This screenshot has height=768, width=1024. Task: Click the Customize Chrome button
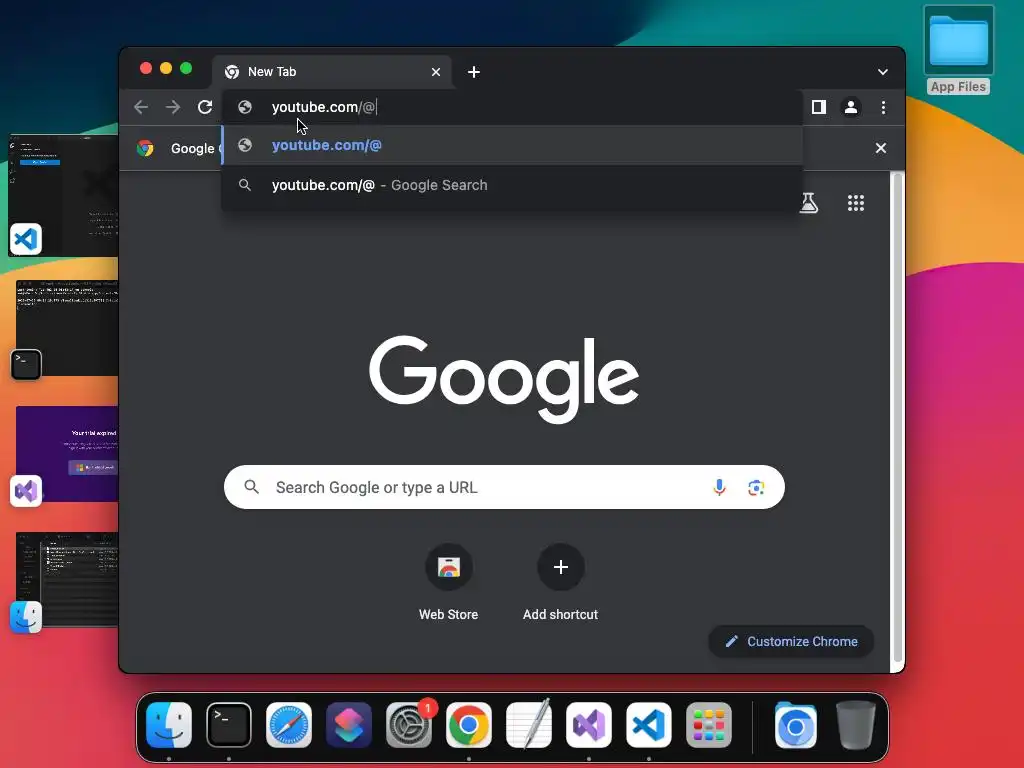(792, 642)
